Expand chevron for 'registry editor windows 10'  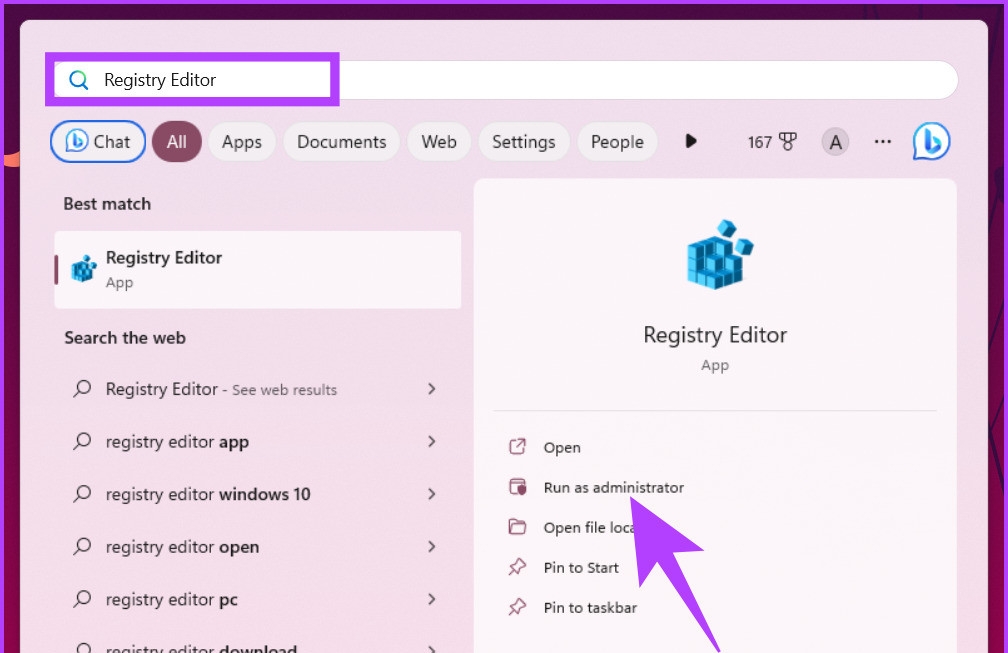pos(431,494)
